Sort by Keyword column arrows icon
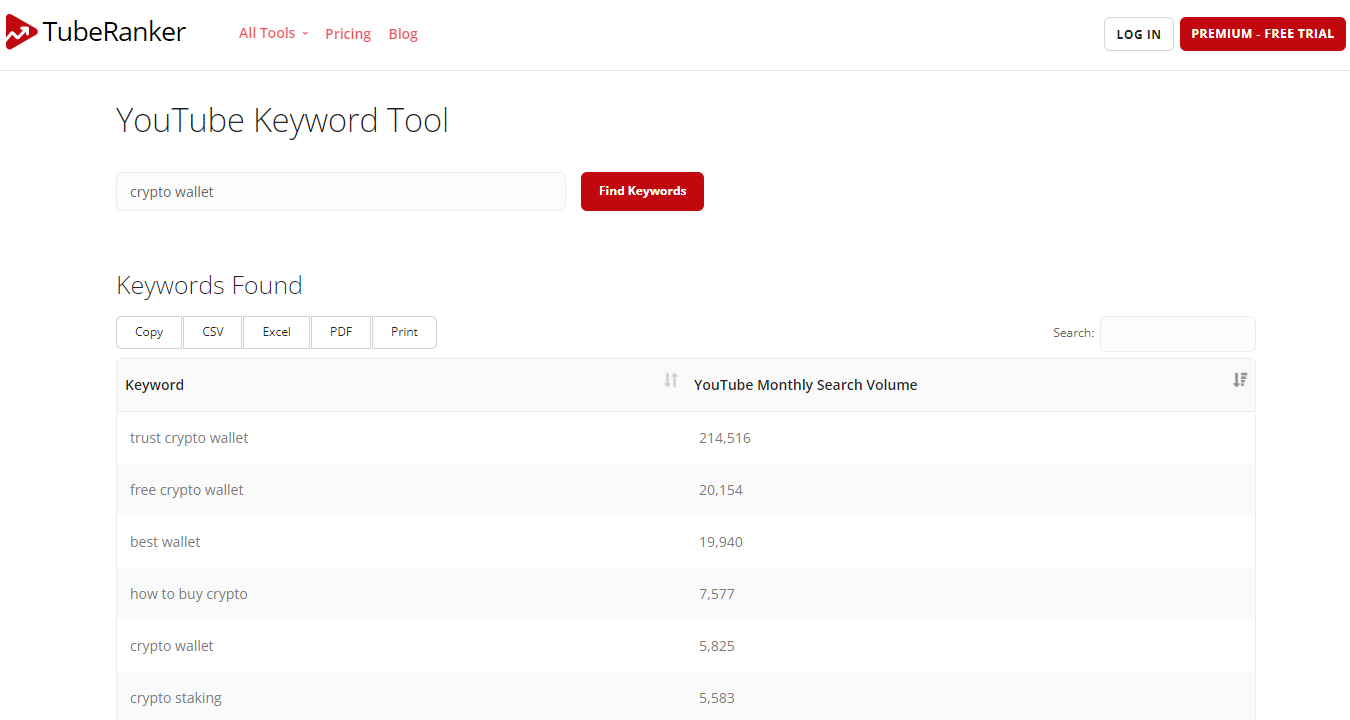Viewport: 1350px width, 720px height. 671,380
